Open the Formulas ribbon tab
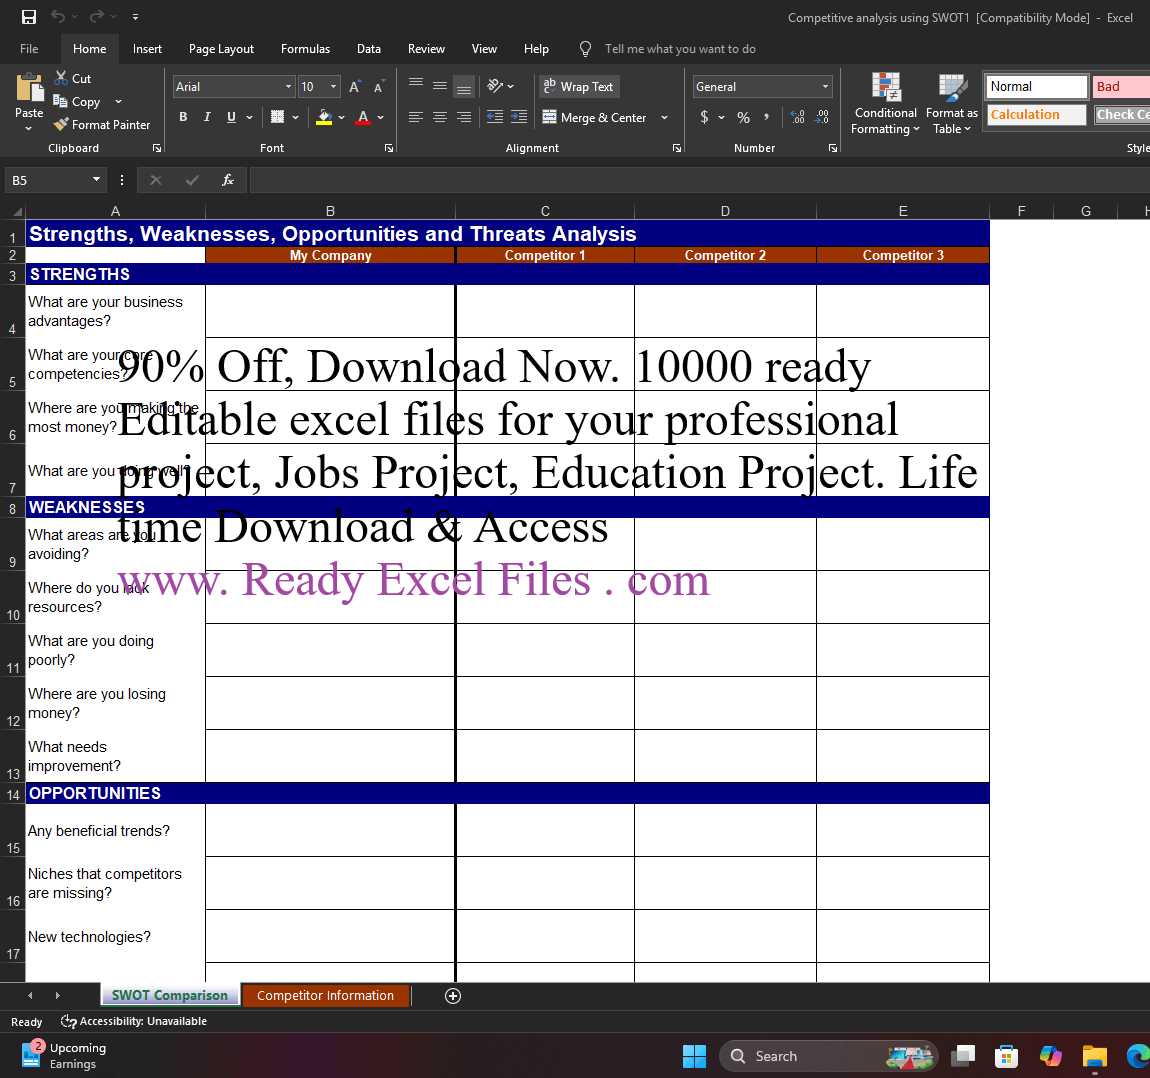 (305, 48)
